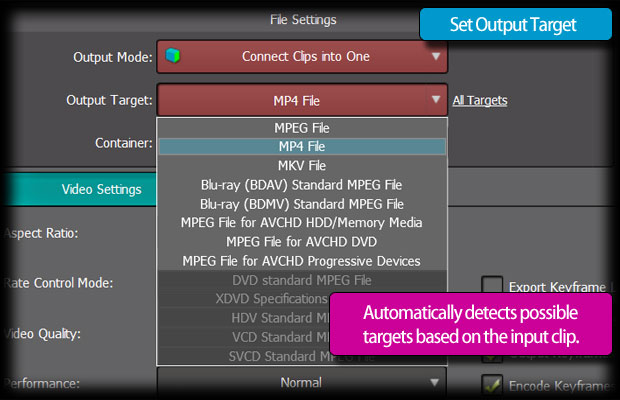Open the Performance Normal dropdown
The height and width of the screenshot is (400, 620).
point(302,382)
